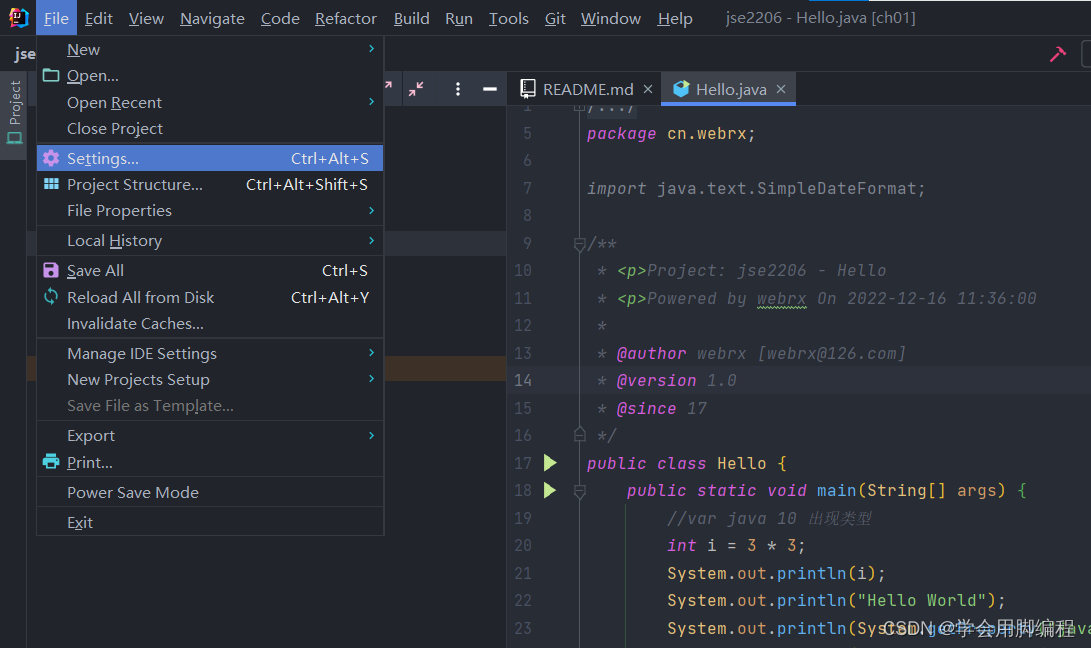The image size is (1091, 648).
Task: Toggle Power Save Mode
Action: pyautogui.click(x=210, y=493)
